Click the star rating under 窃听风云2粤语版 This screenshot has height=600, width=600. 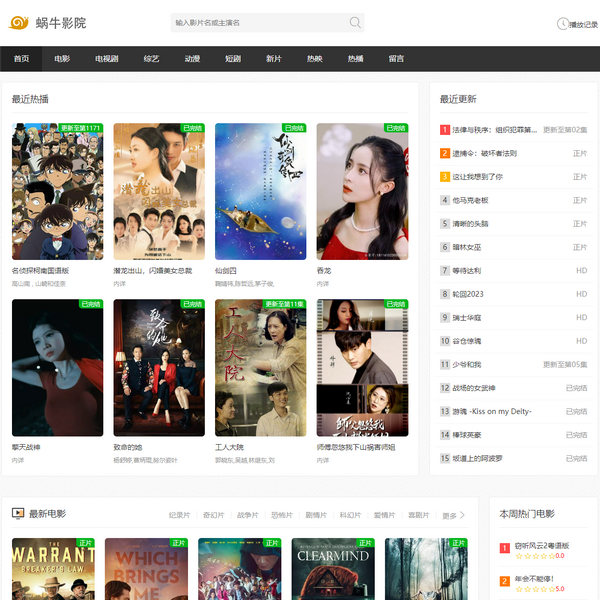click(x=535, y=556)
